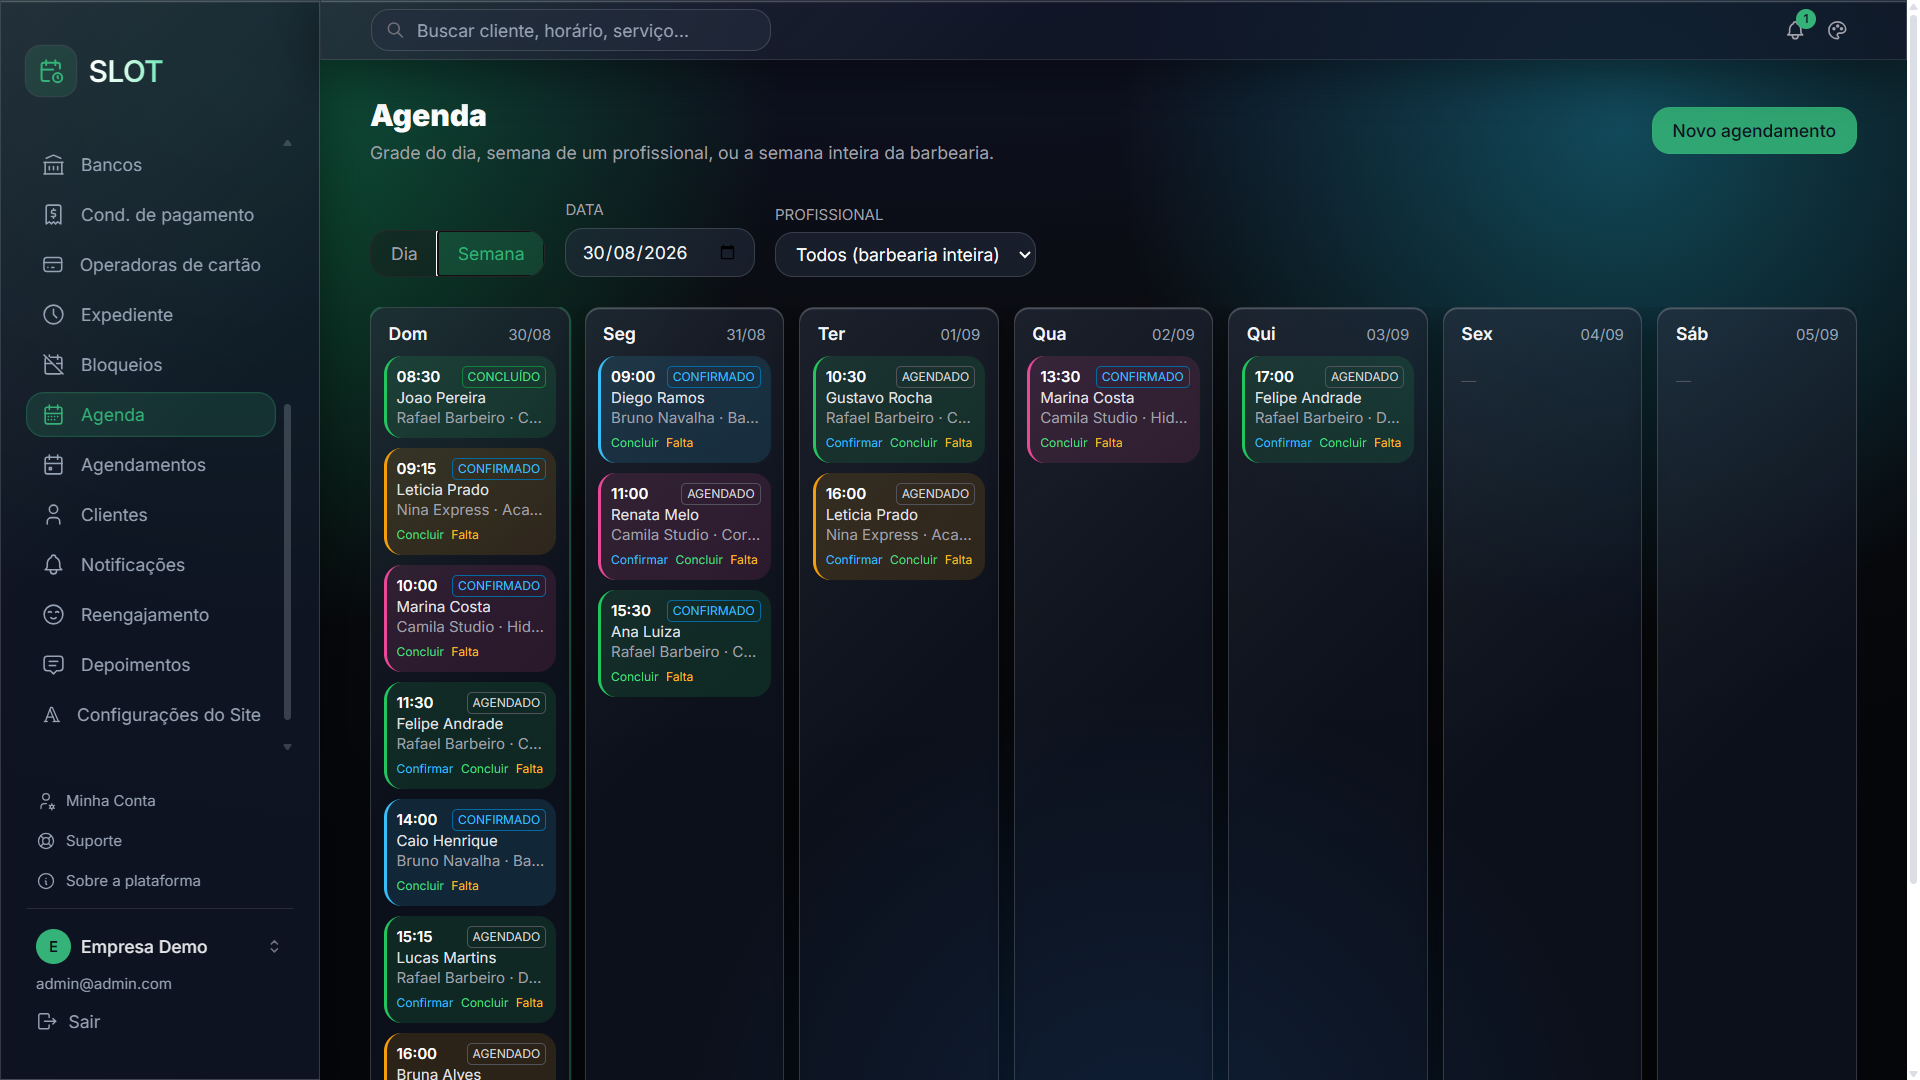Open the notifications bell icon in top bar

(x=1795, y=30)
